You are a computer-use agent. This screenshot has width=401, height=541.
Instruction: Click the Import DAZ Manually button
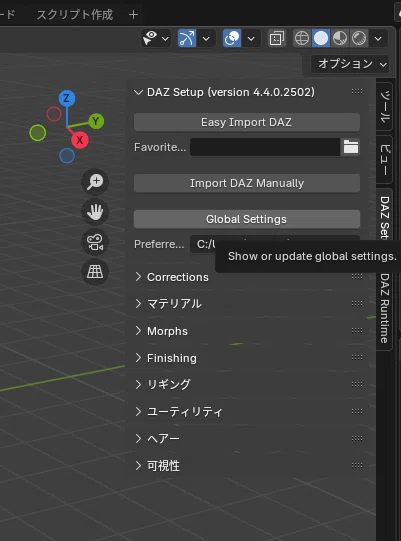[247, 183]
